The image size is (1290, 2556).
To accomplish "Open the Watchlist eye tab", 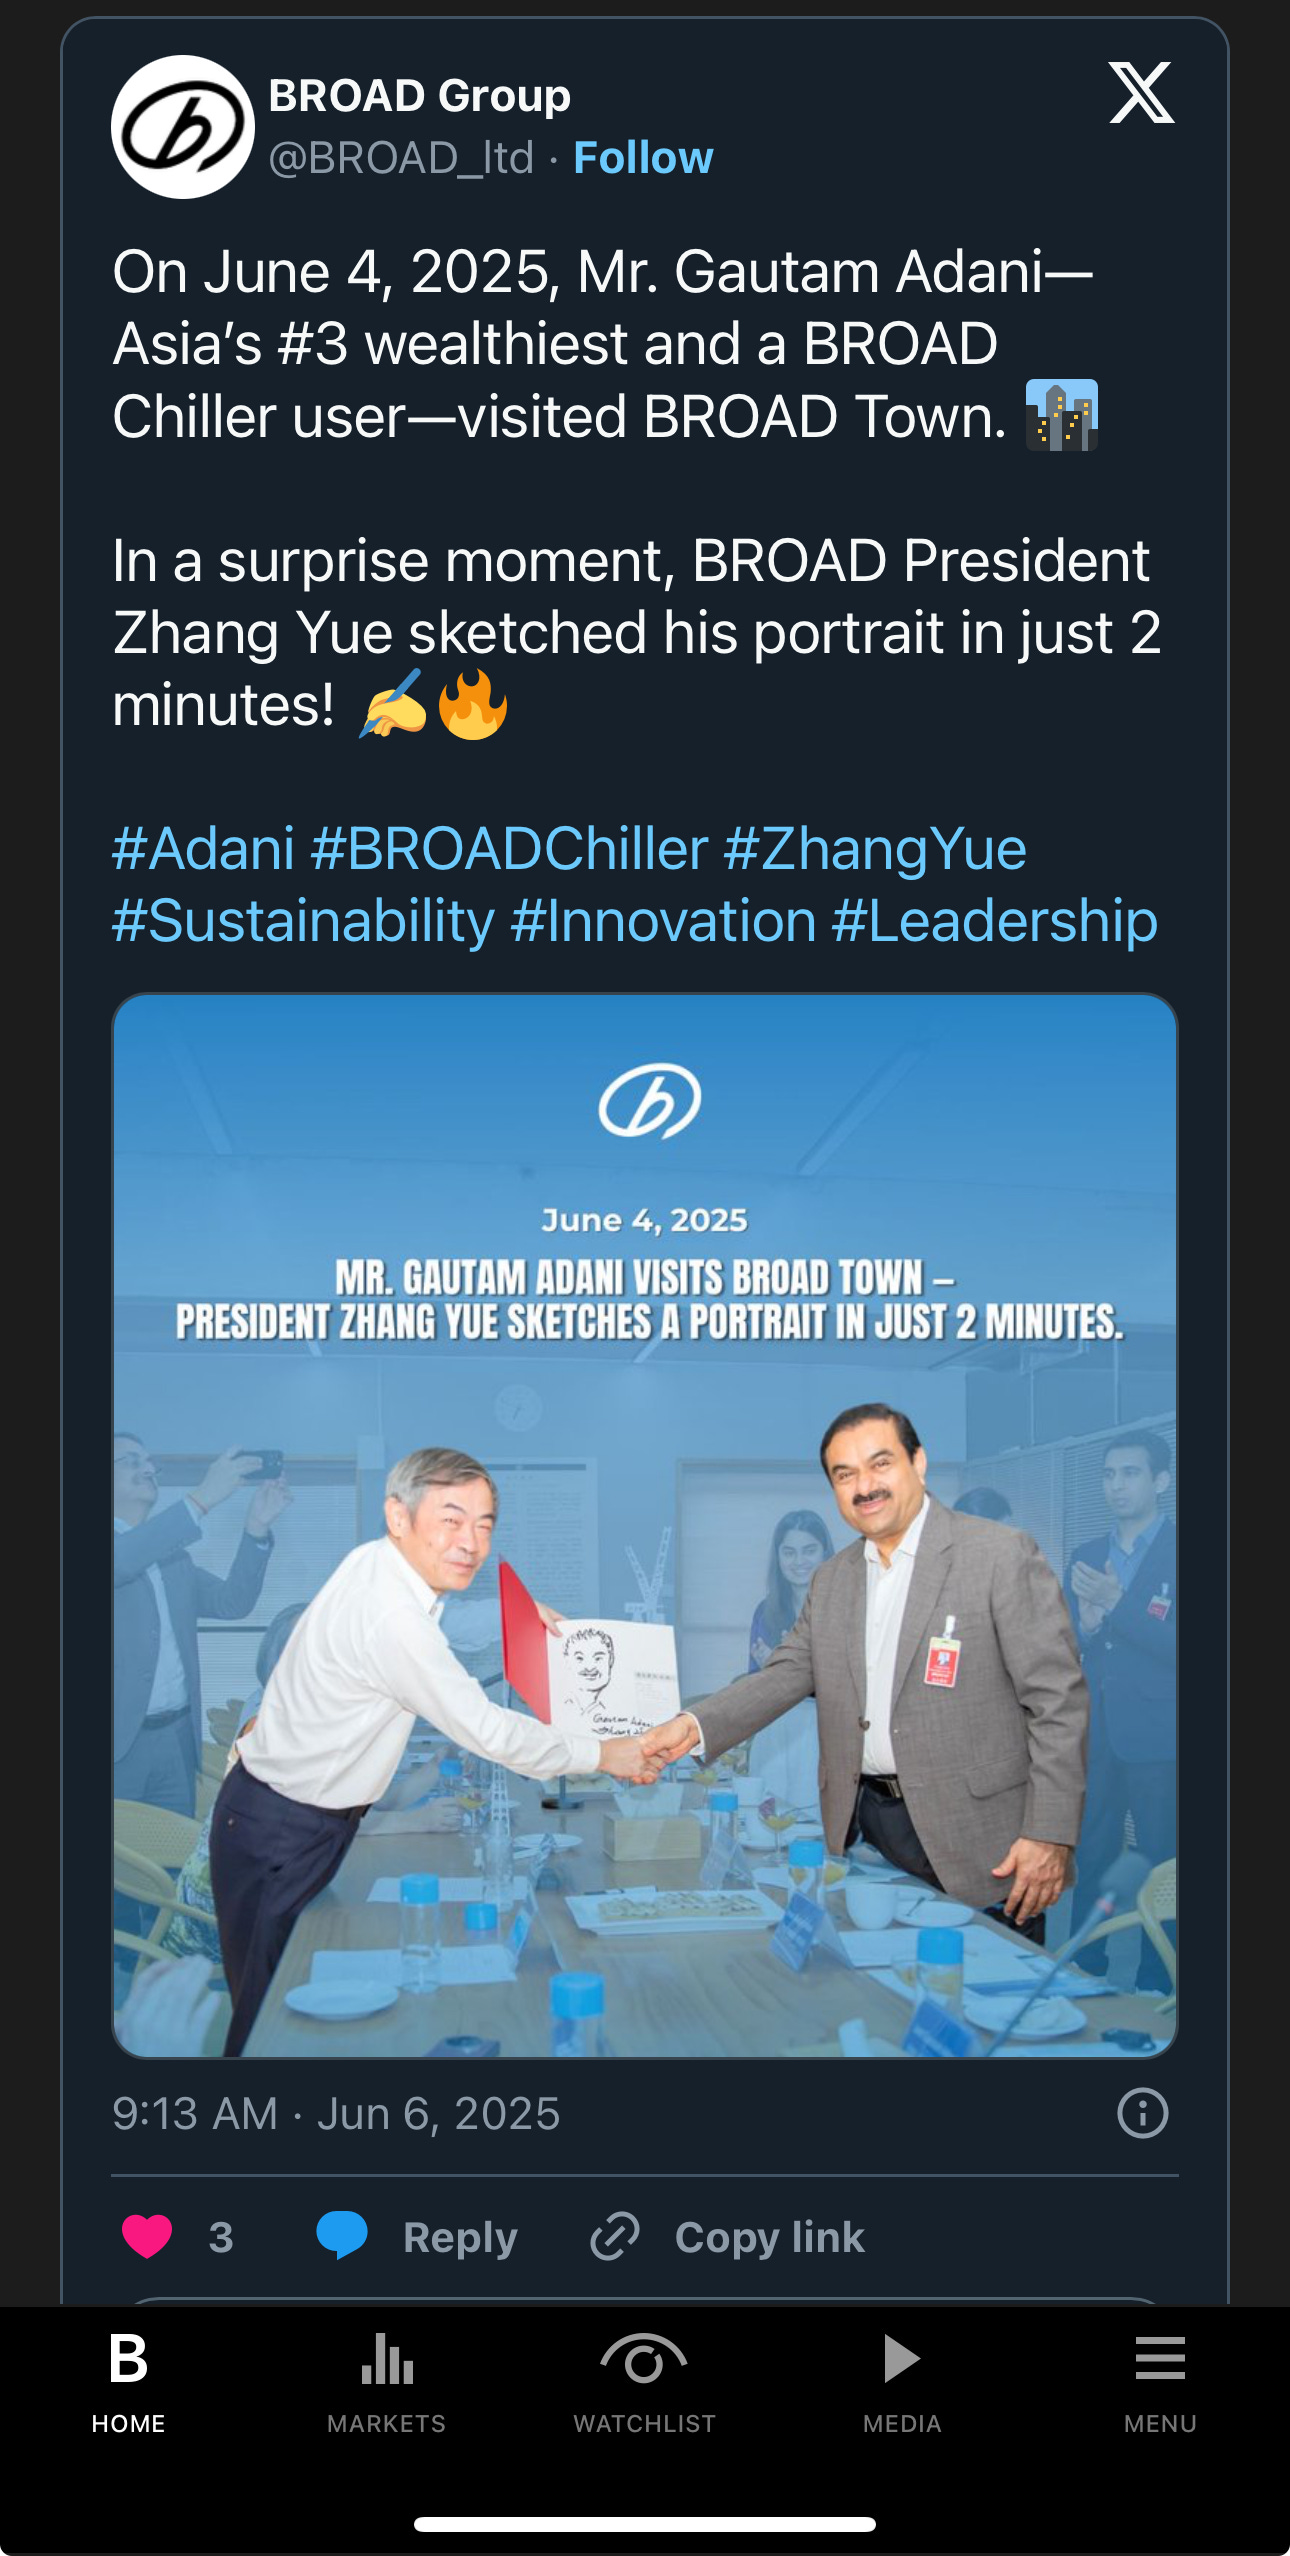I will pos(645,2382).
